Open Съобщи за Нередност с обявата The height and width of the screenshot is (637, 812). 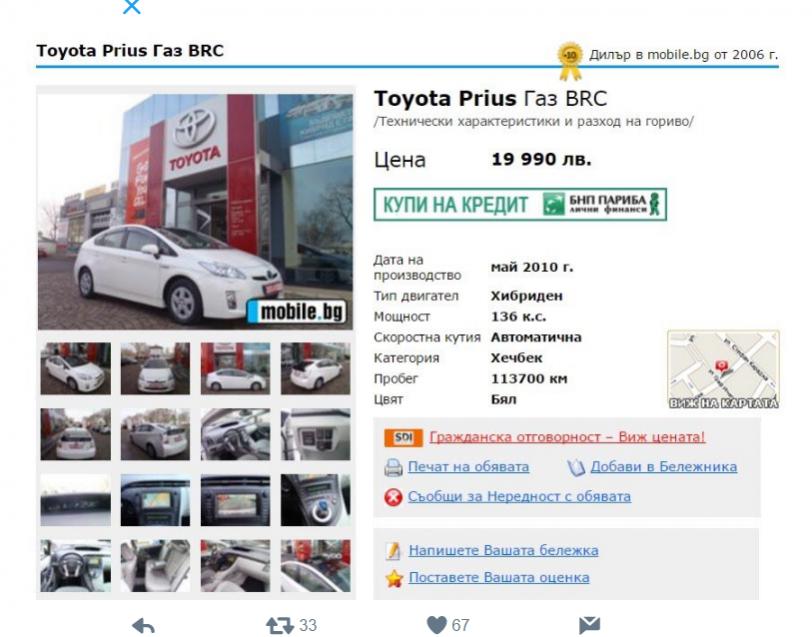pos(519,497)
